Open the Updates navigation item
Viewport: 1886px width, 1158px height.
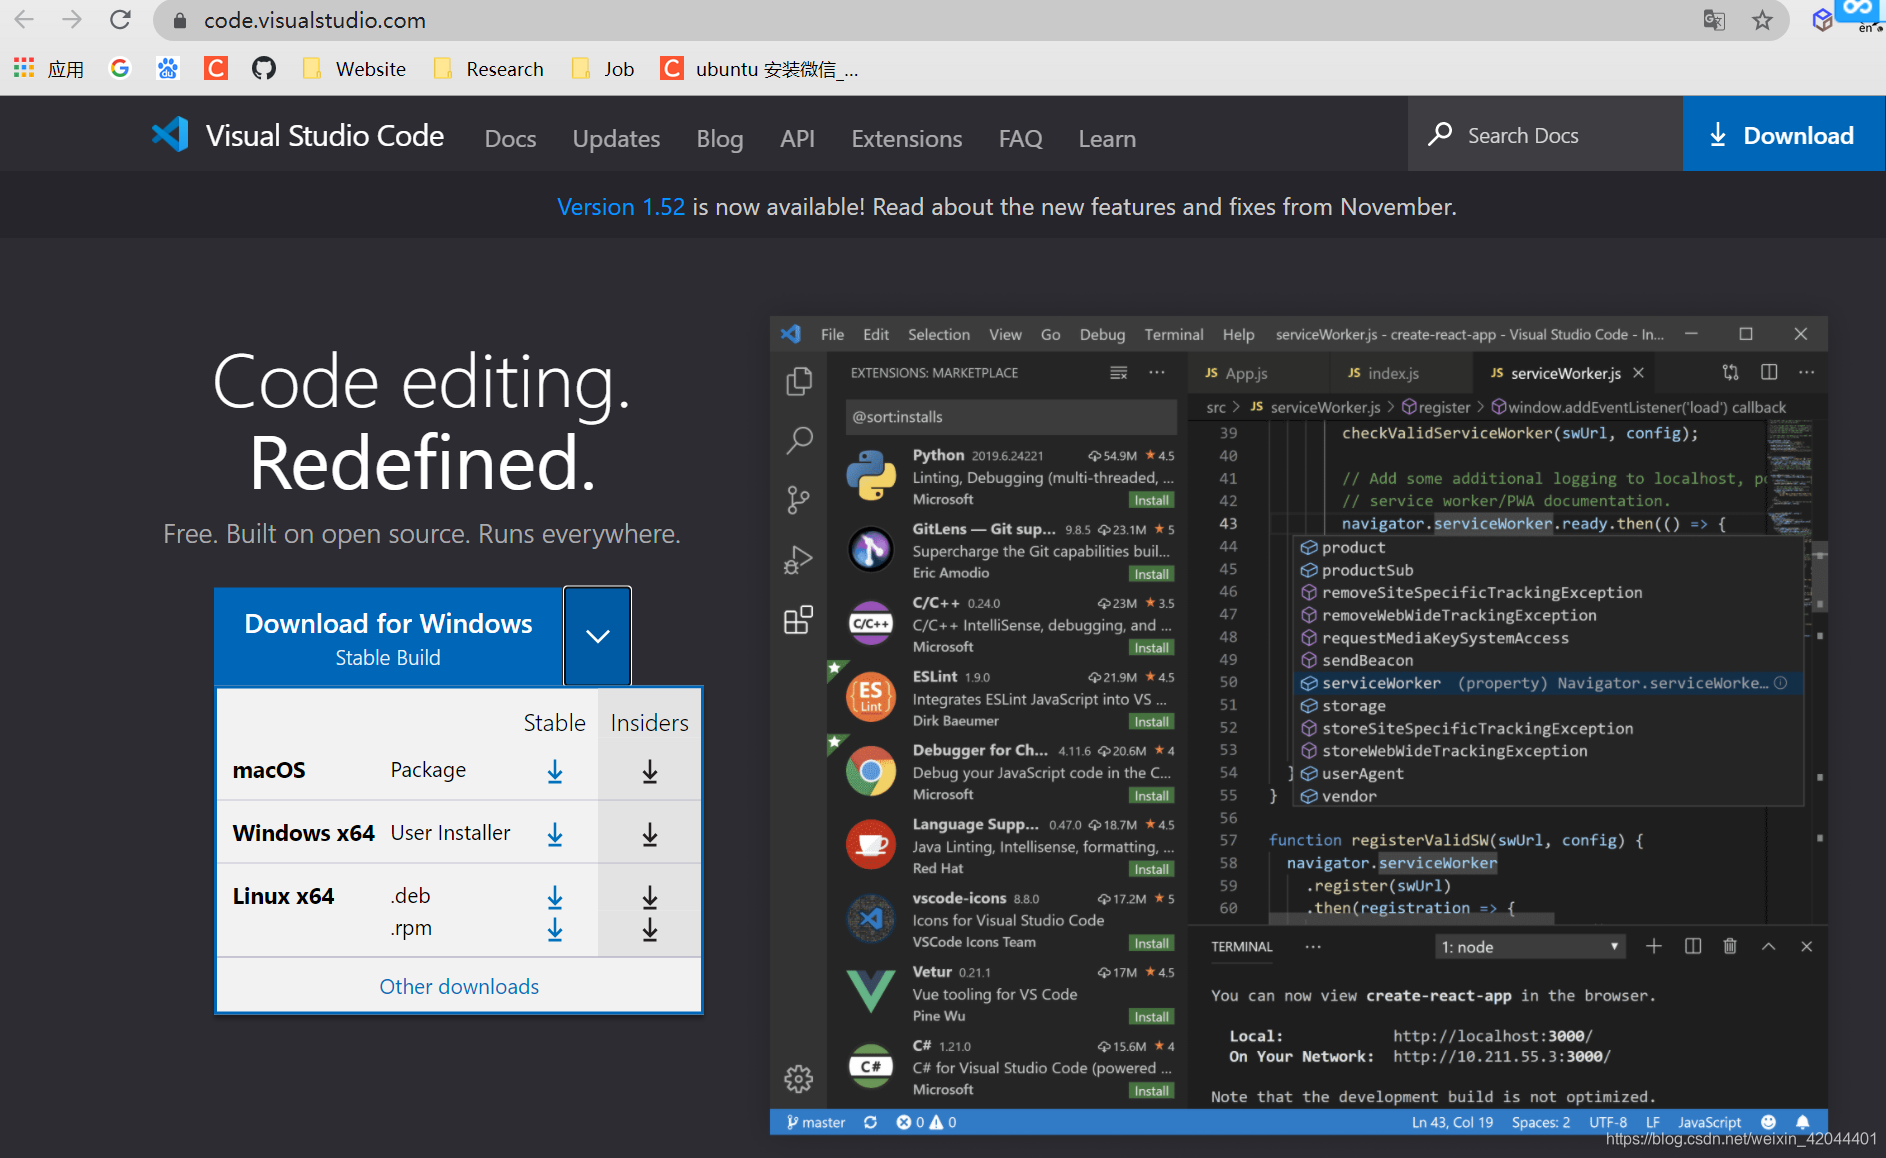click(616, 138)
